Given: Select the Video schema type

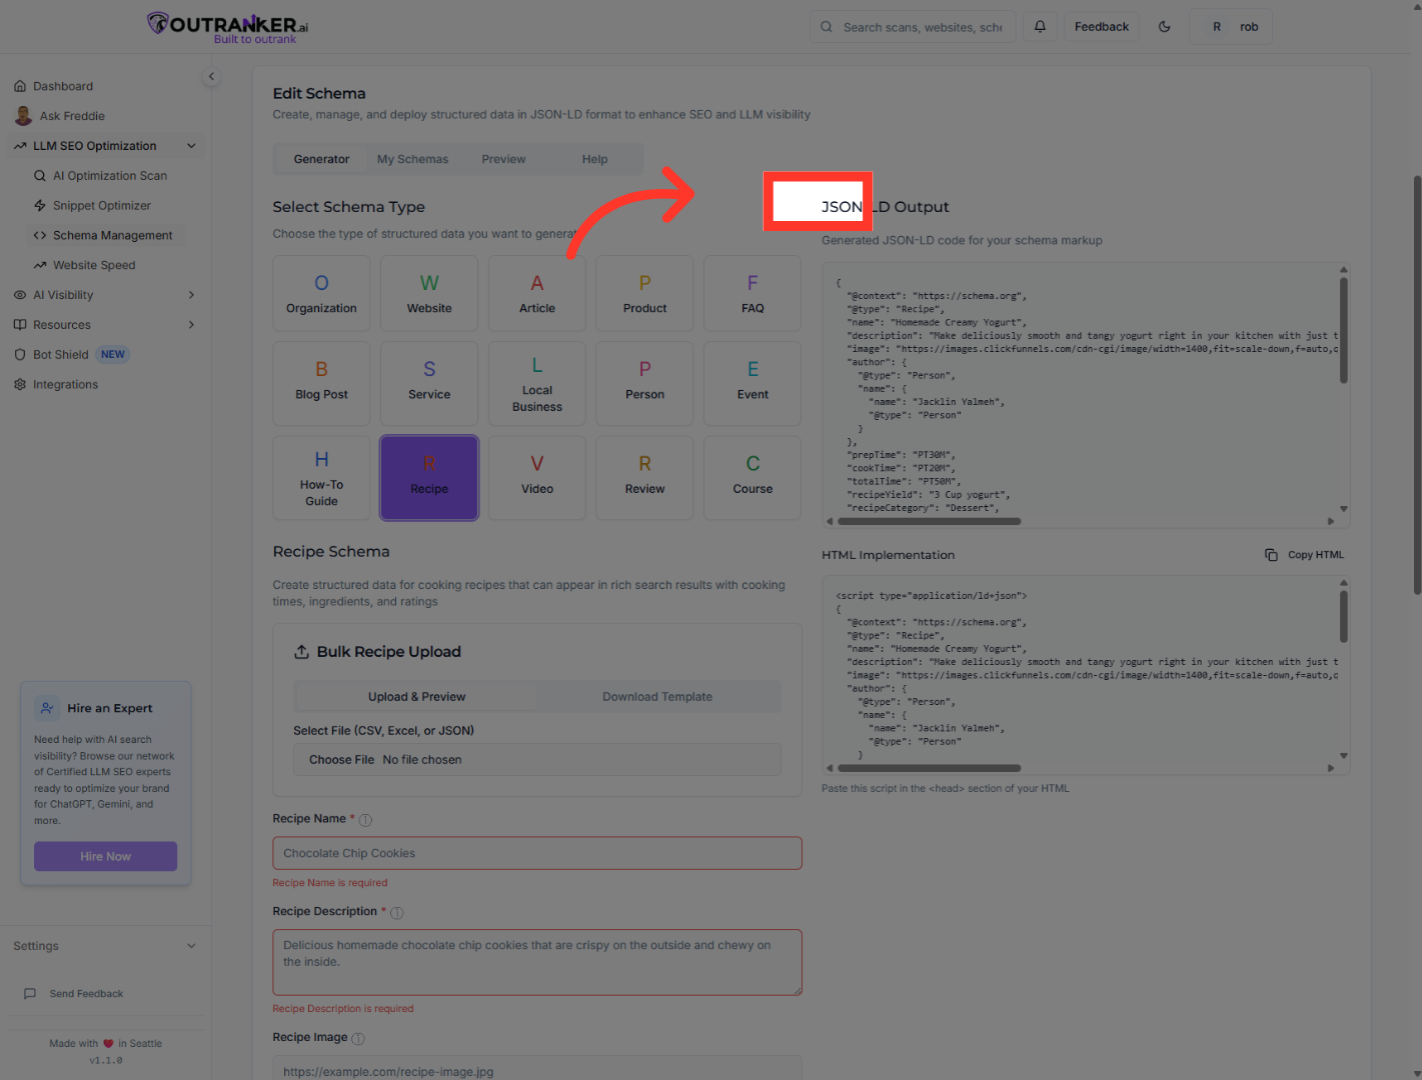Looking at the screenshot, I should pyautogui.click(x=537, y=477).
